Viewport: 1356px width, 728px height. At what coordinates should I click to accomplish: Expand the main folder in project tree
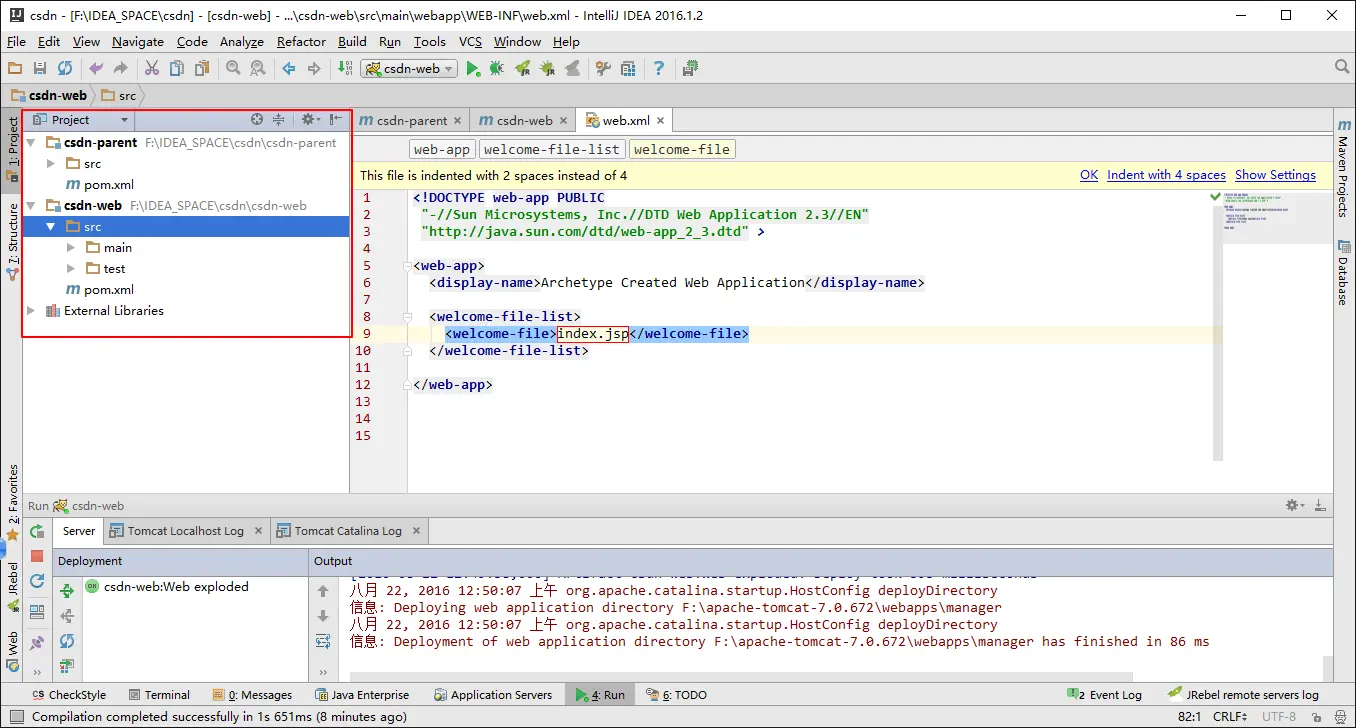[x=71, y=248]
